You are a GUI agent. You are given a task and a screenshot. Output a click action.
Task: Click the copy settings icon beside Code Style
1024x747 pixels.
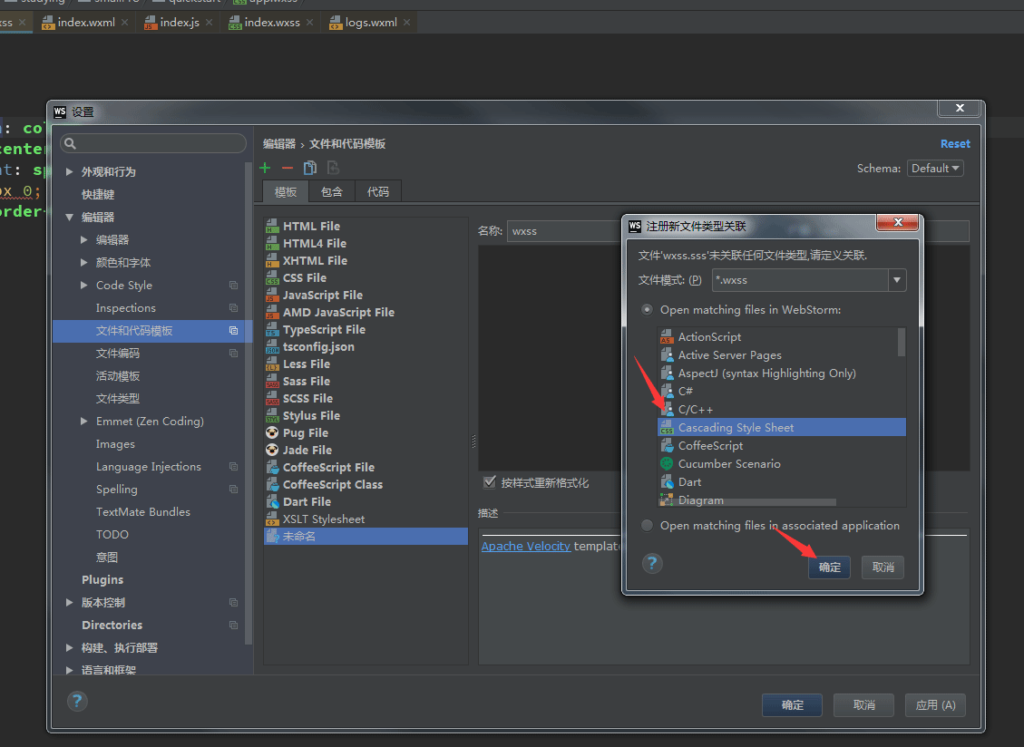click(x=233, y=285)
